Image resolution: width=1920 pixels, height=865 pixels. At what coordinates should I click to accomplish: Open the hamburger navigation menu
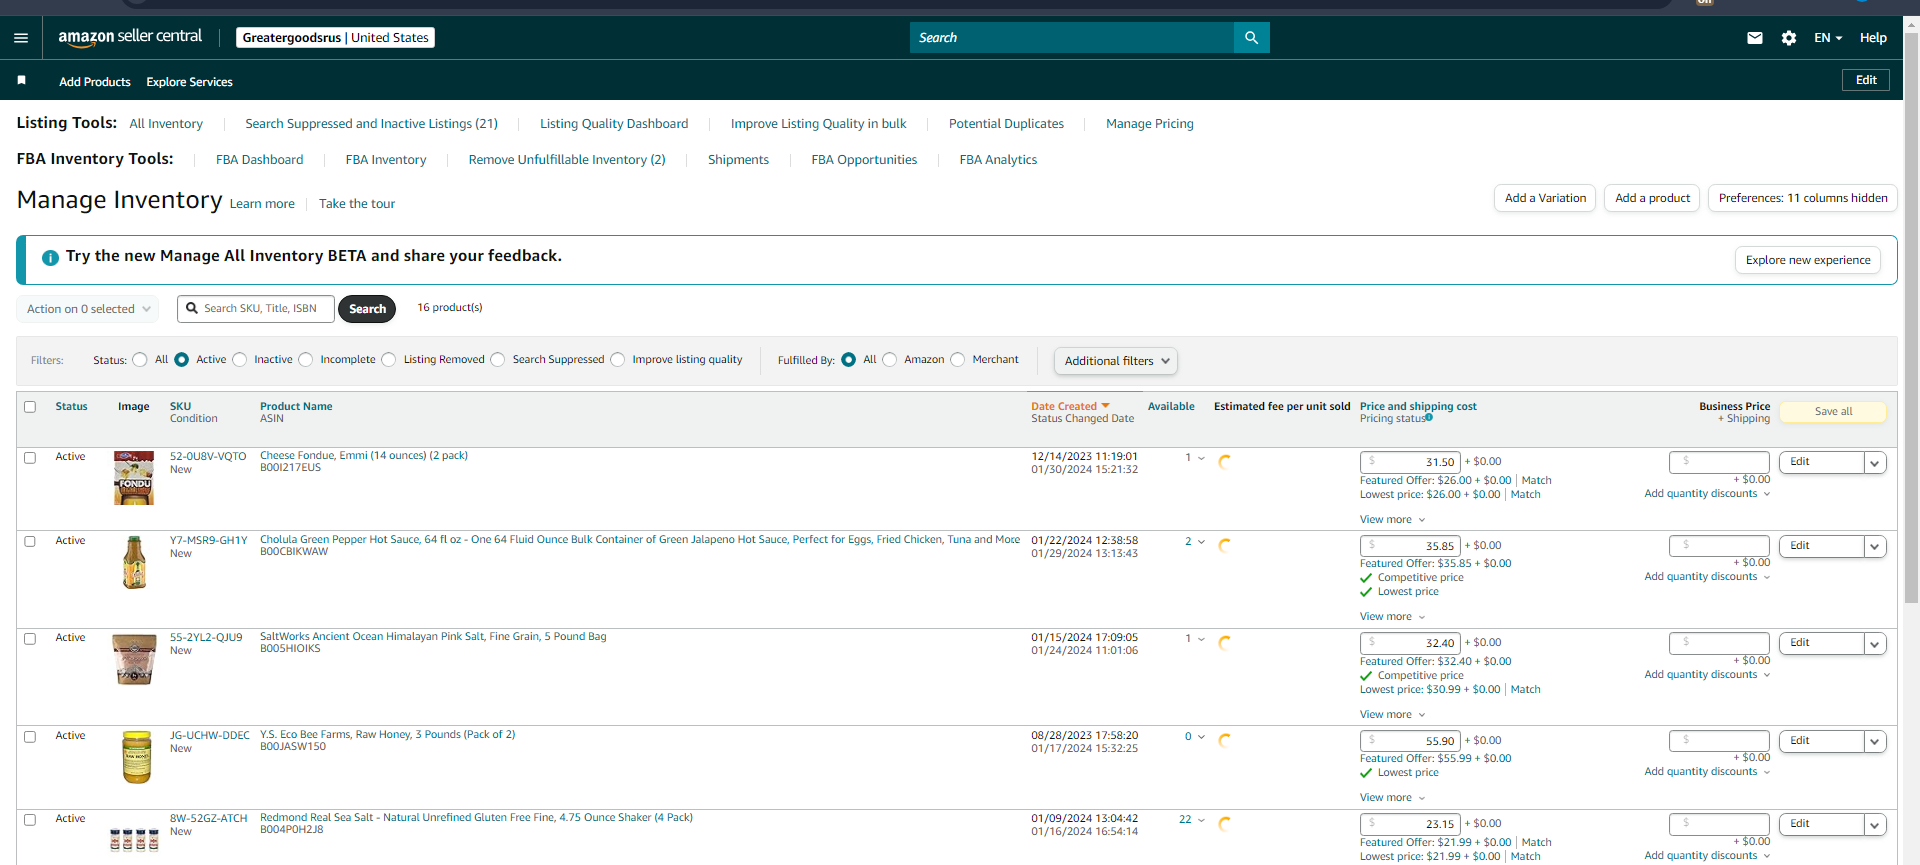coord(21,38)
